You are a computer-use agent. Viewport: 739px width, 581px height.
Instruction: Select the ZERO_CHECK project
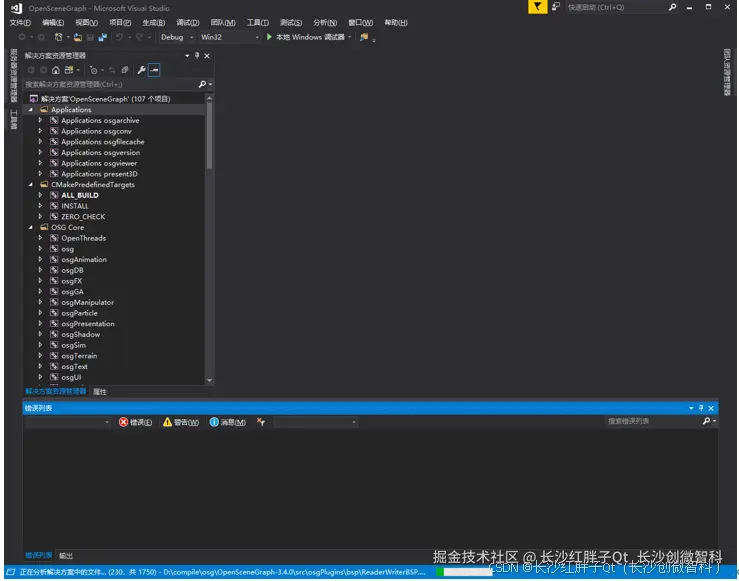click(83, 217)
